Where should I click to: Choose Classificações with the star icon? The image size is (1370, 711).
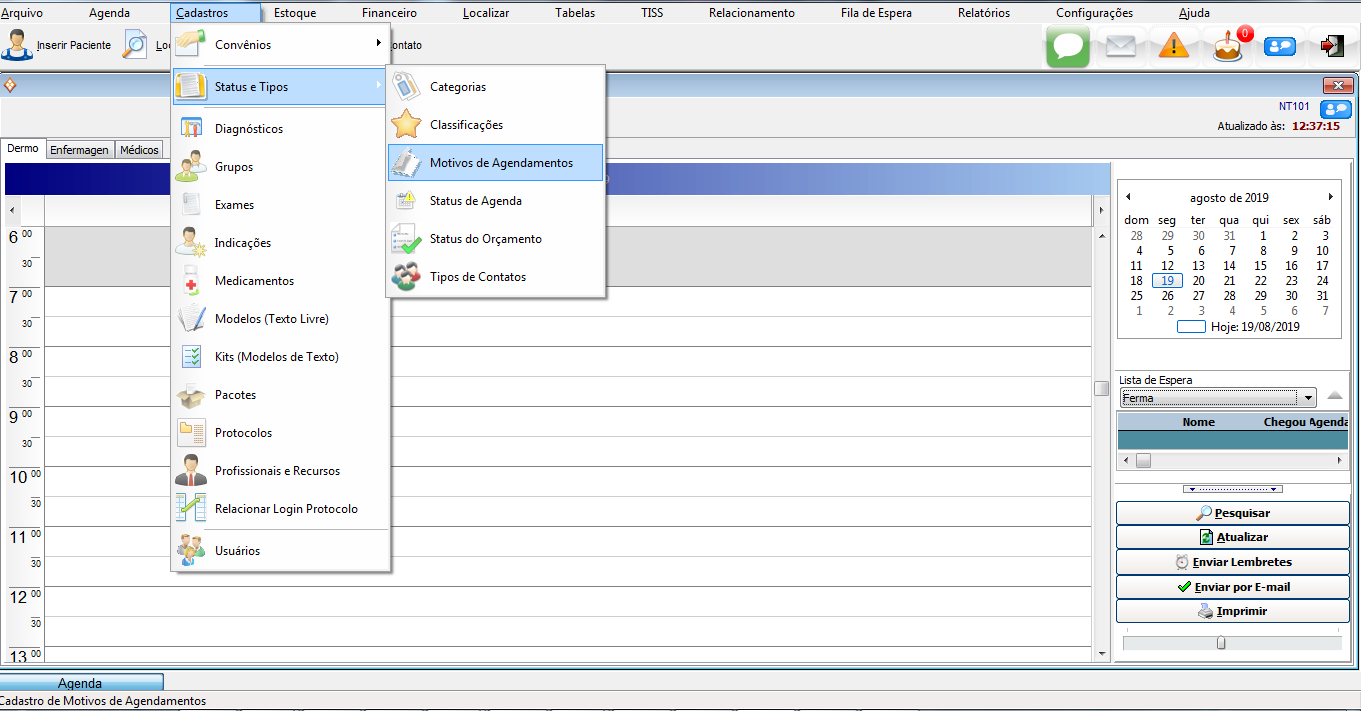466,125
